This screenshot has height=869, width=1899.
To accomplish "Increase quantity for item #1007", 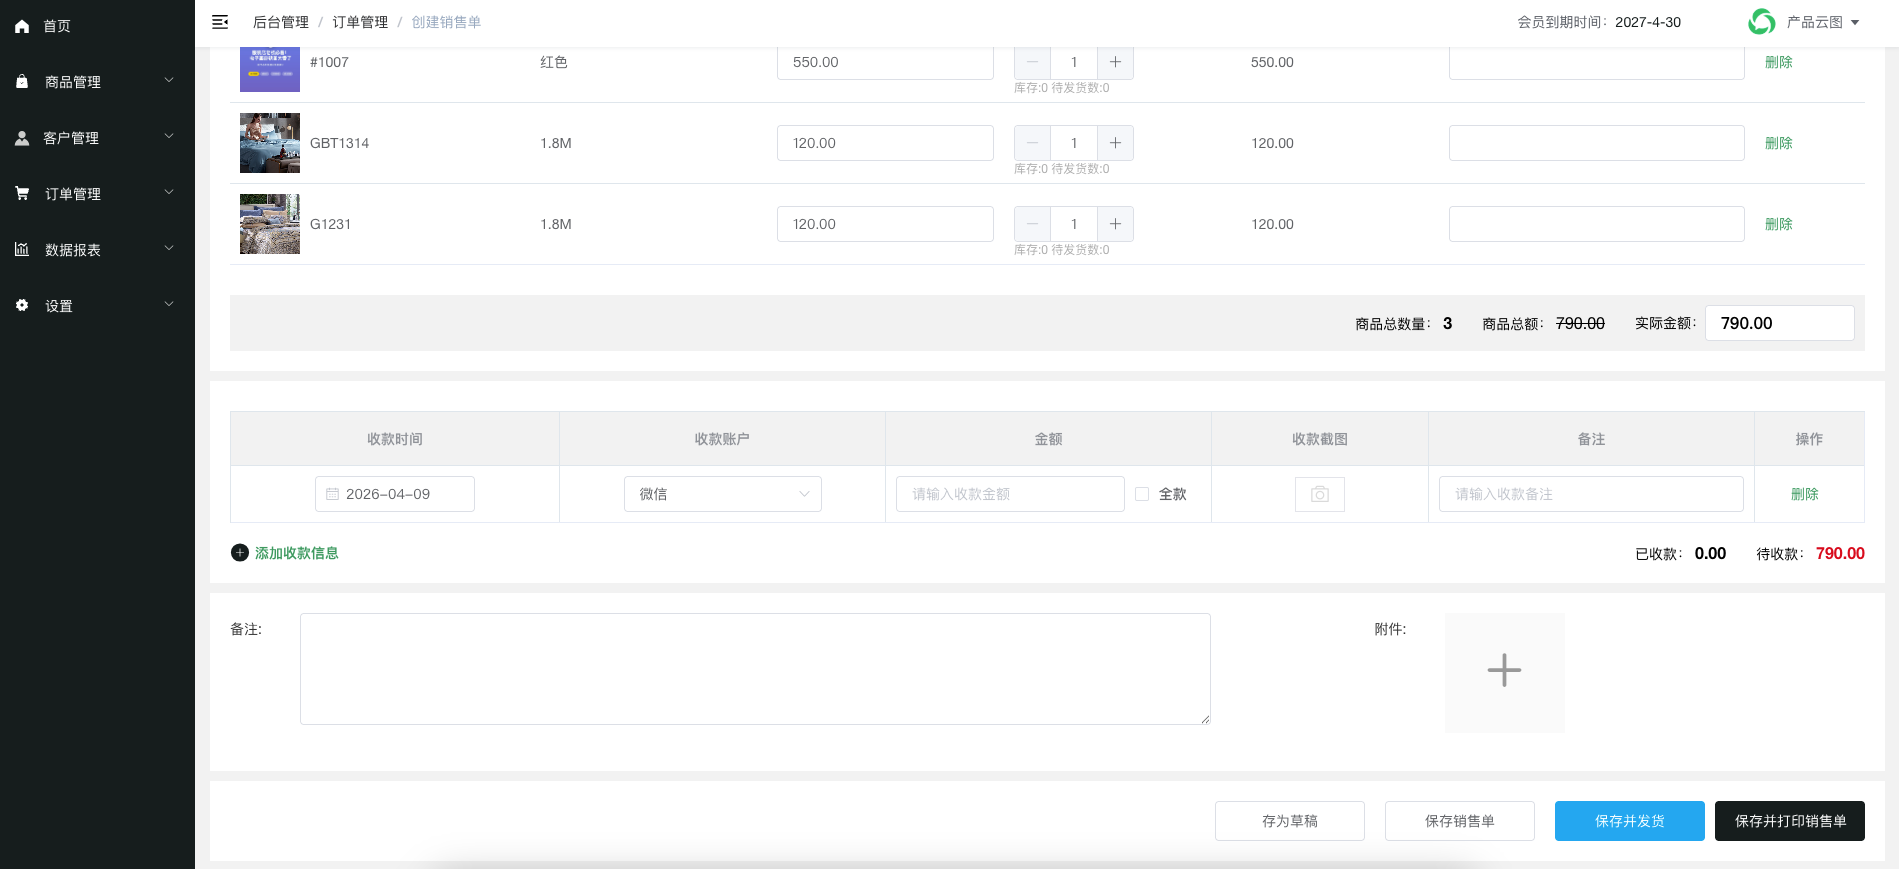I will click(x=1115, y=62).
